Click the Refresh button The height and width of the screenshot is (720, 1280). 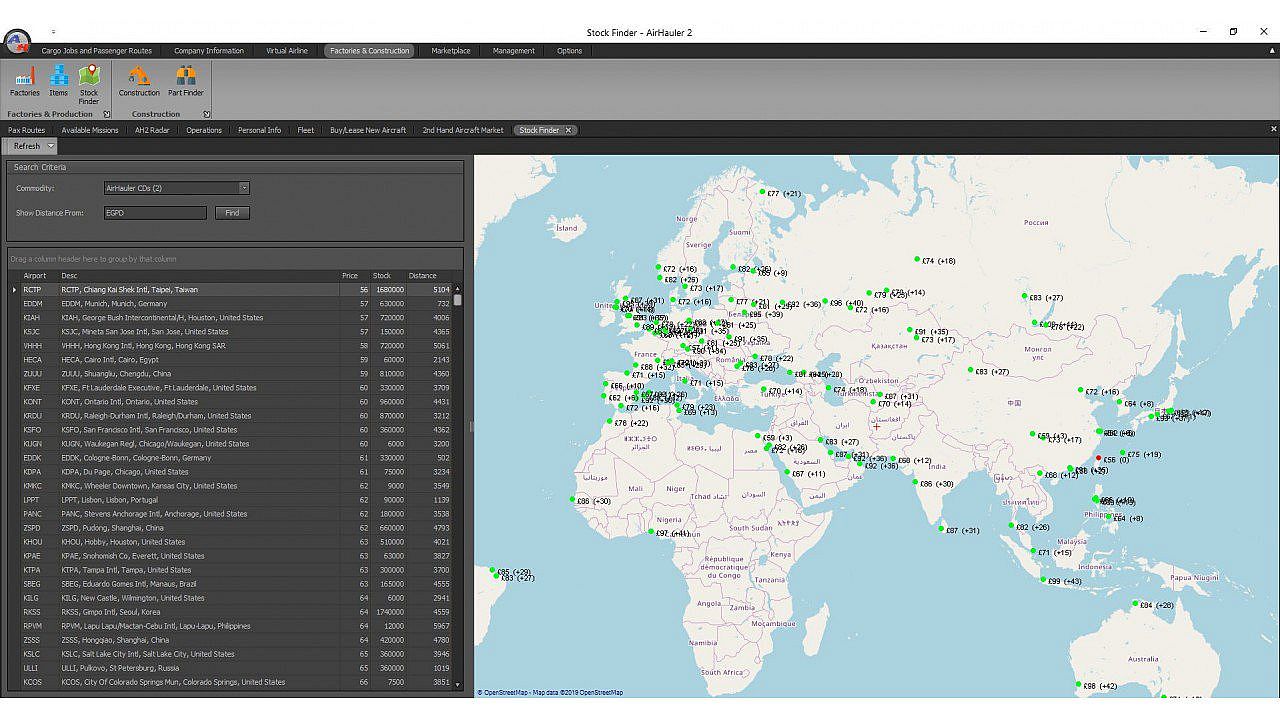click(27, 146)
